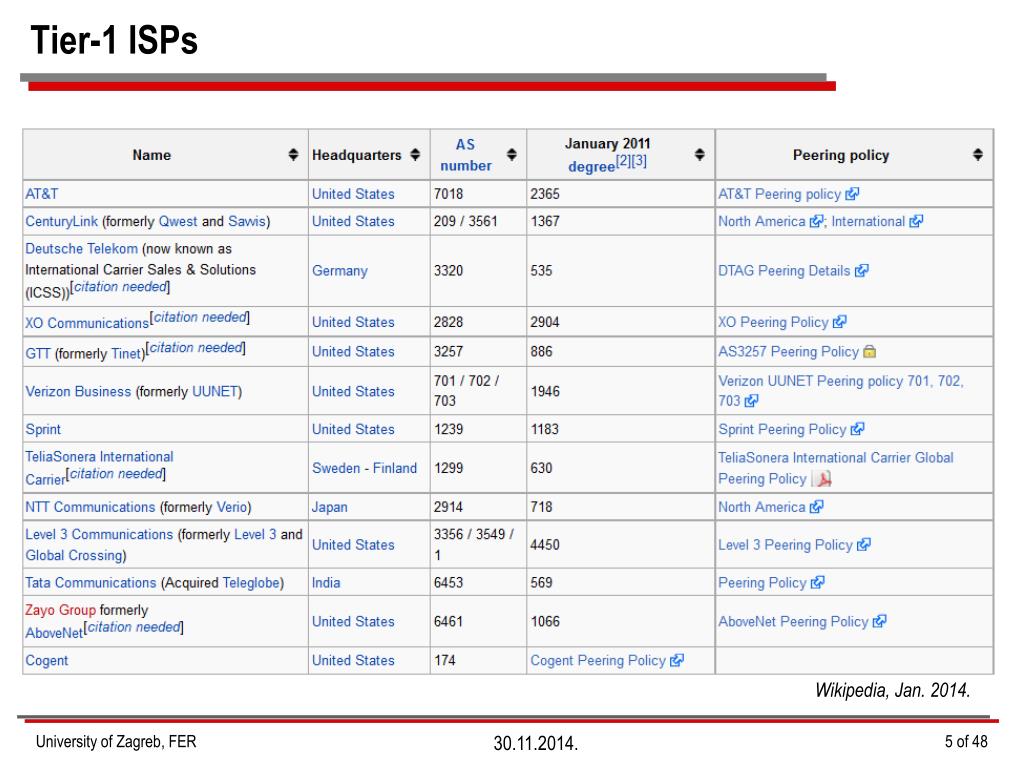The height and width of the screenshot is (768, 1024).
Task: Open the Sweden - Finland headquarters link
Action: click(x=364, y=468)
